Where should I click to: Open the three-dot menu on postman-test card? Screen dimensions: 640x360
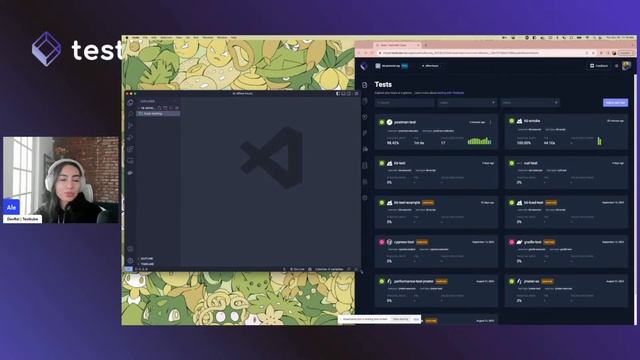pyautogui.click(x=491, y=122)
